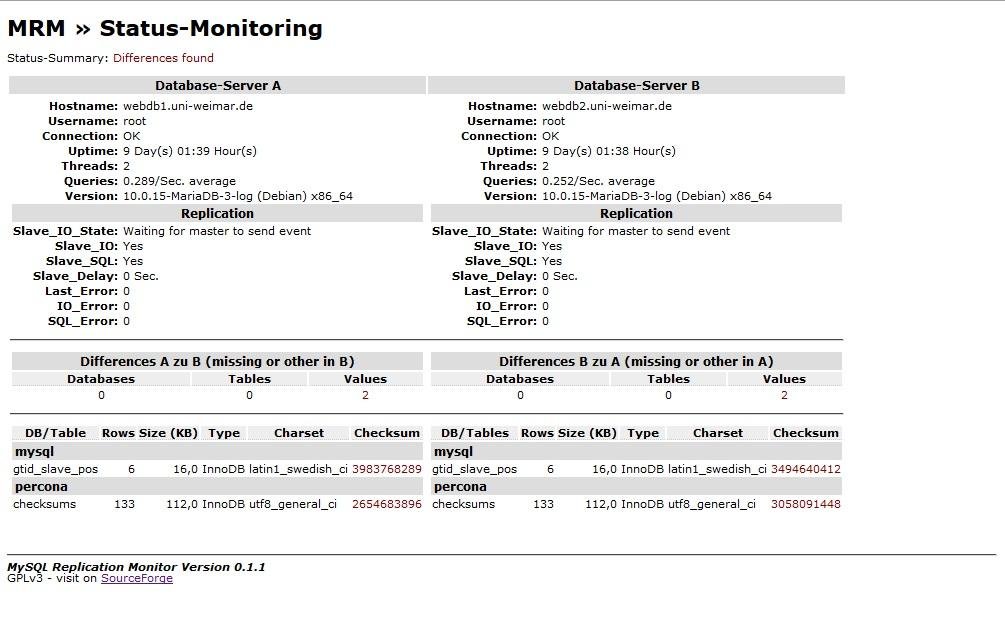Select the Database-Server B header
Viewport: 1005px width, 637px height.
tap(636, 85)
